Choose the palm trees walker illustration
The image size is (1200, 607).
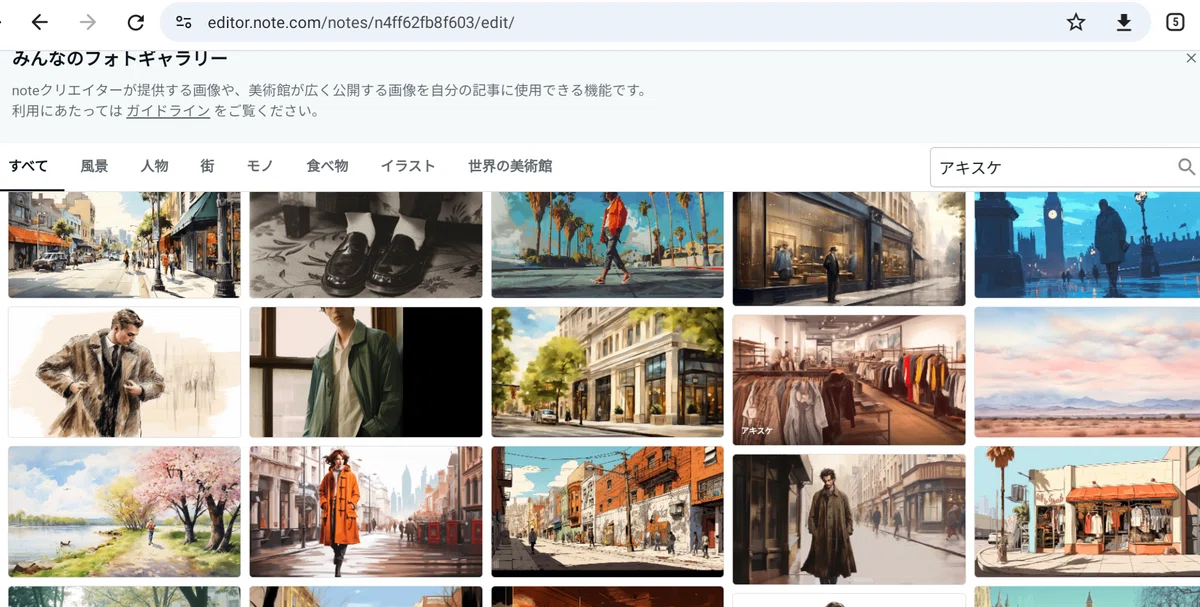click(607, 245)
